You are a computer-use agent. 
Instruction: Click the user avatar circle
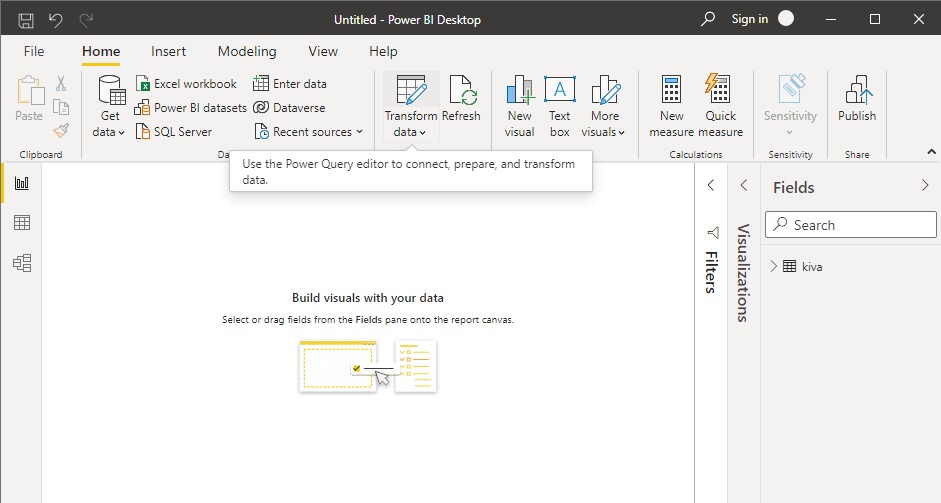[x=786, y=19]
